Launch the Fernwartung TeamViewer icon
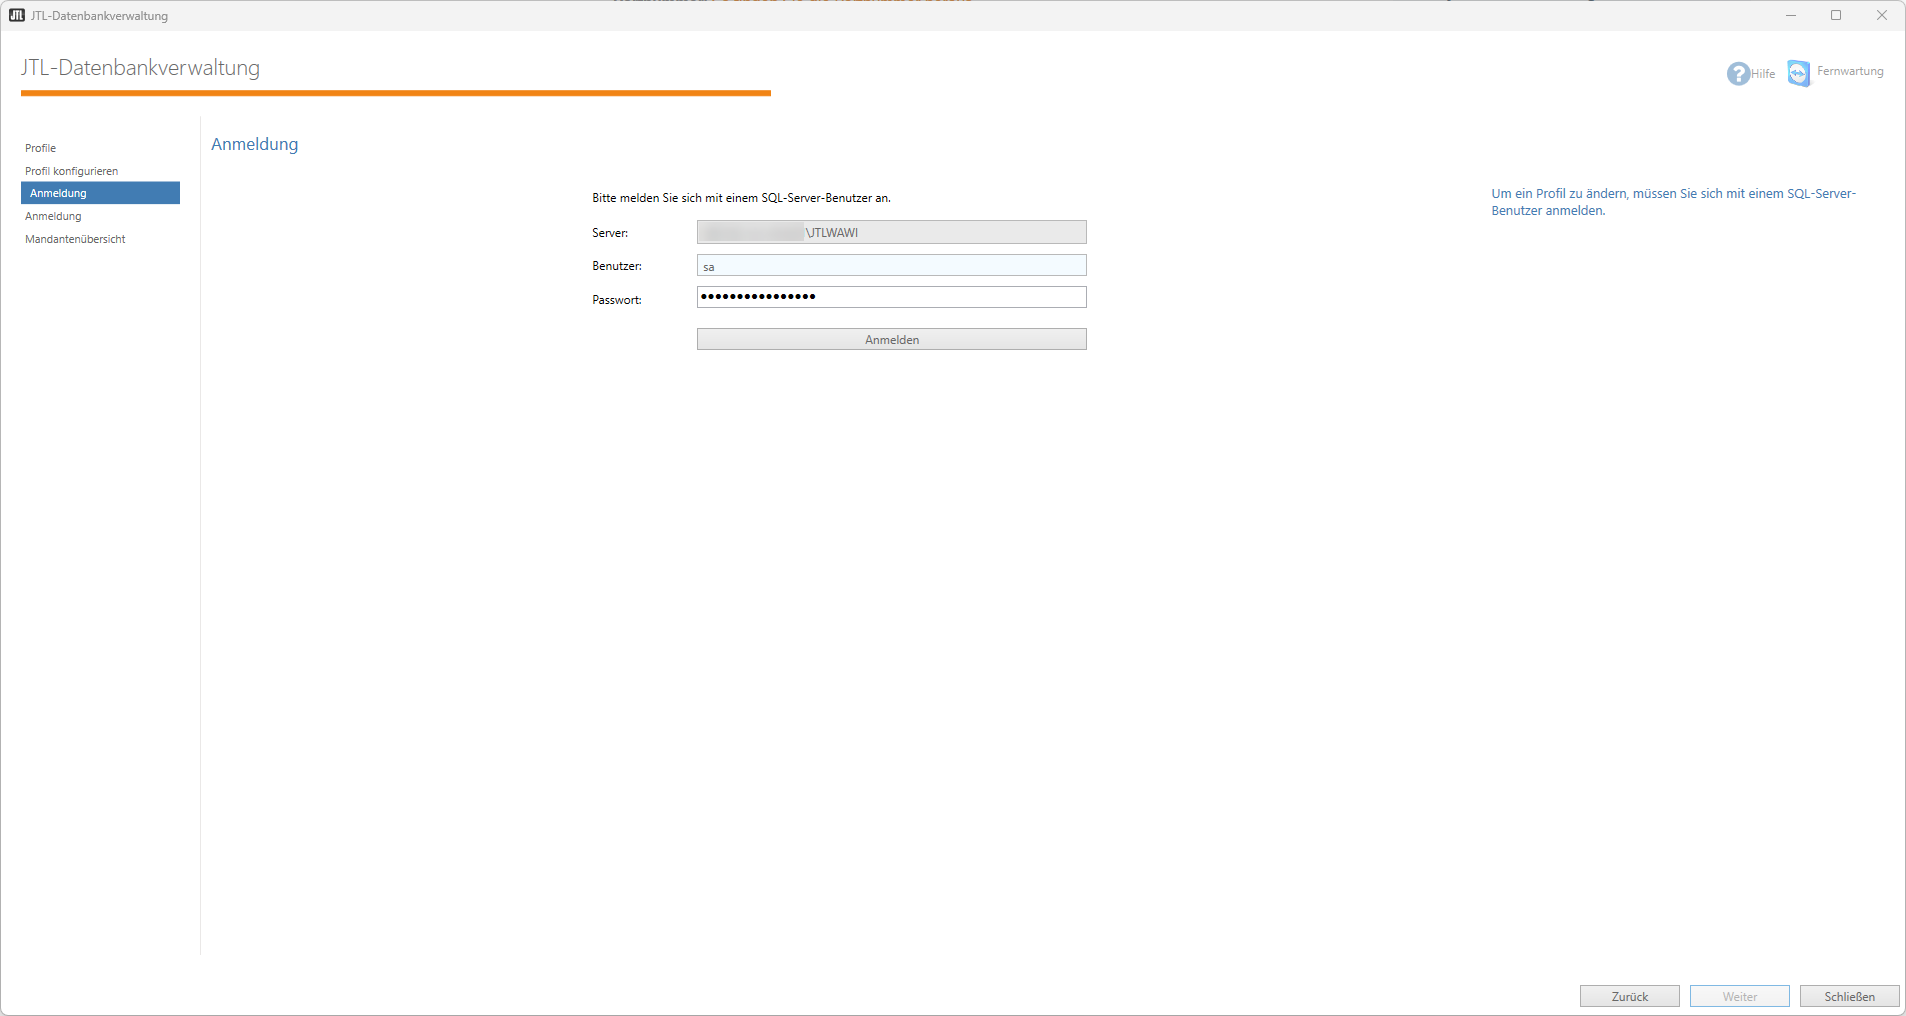 pos(1798,73)
